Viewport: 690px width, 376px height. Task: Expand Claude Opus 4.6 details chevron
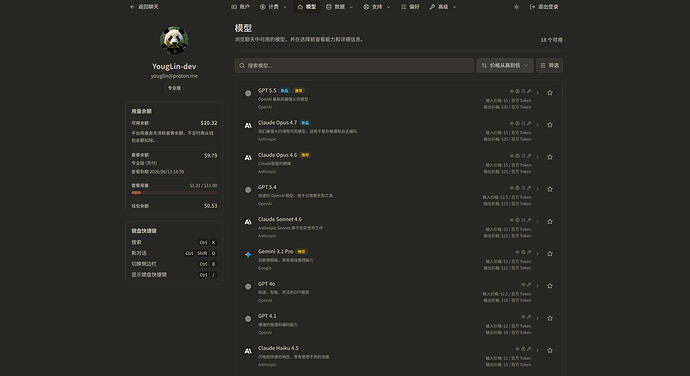[538, 157]
